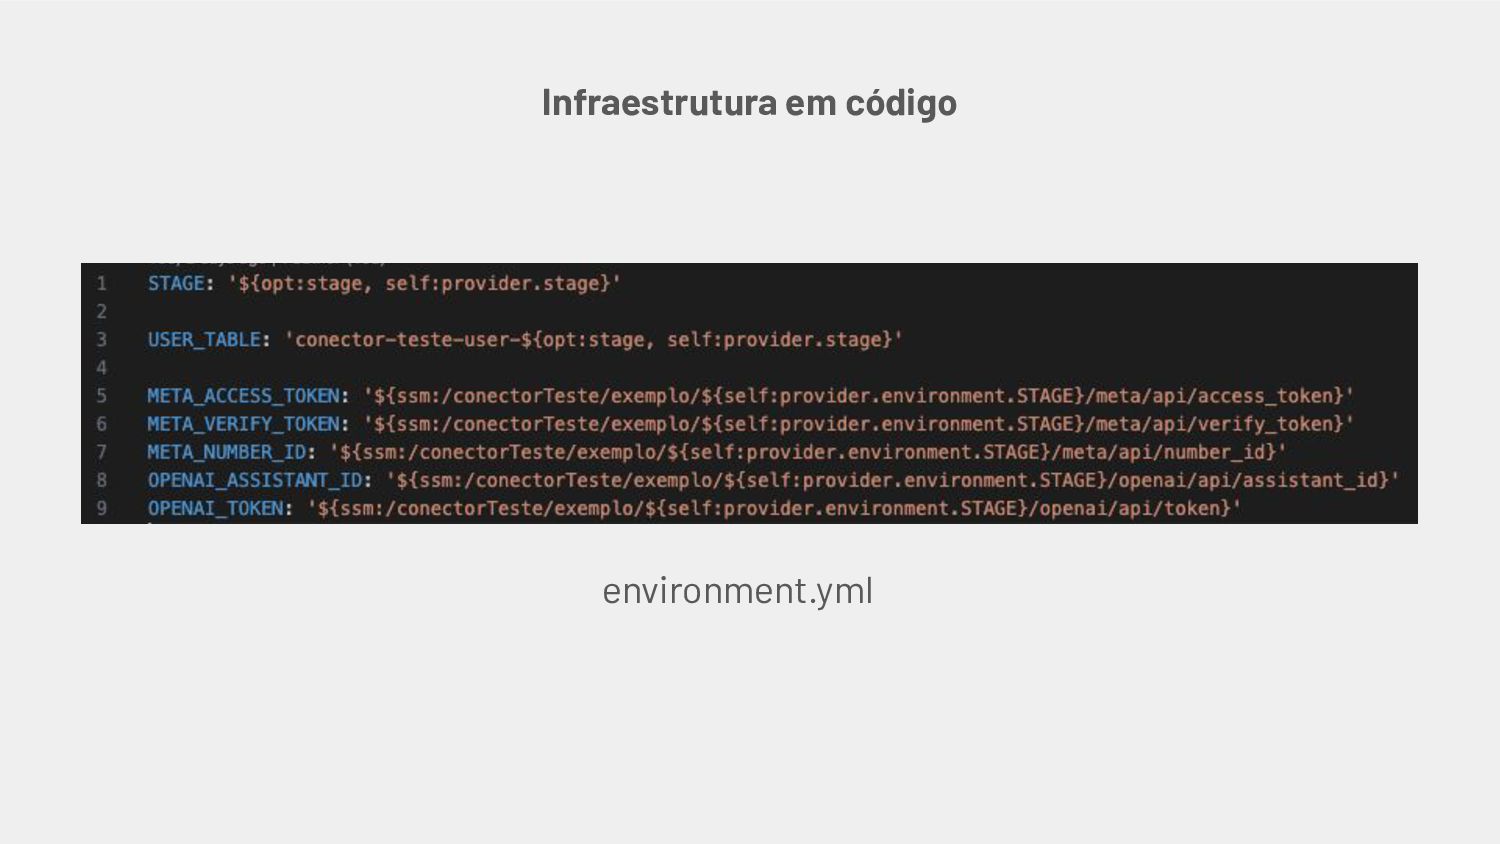Select the STAGE key on line 1

pos(176,283)
